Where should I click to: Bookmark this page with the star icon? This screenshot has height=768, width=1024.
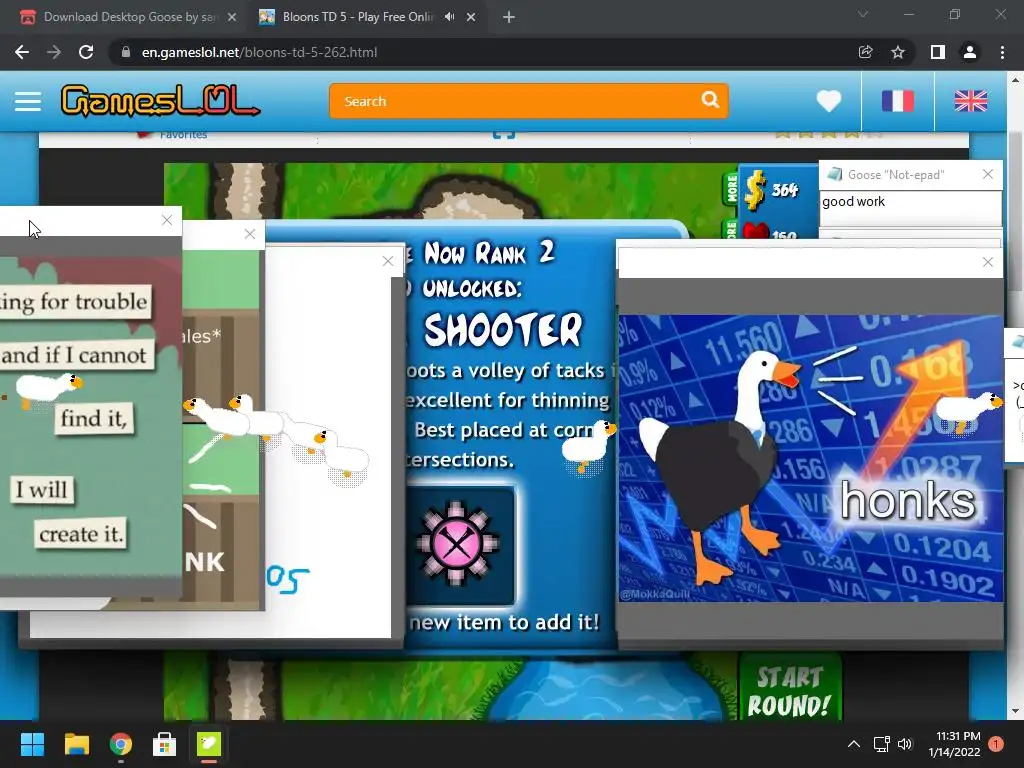pos(898,52)
